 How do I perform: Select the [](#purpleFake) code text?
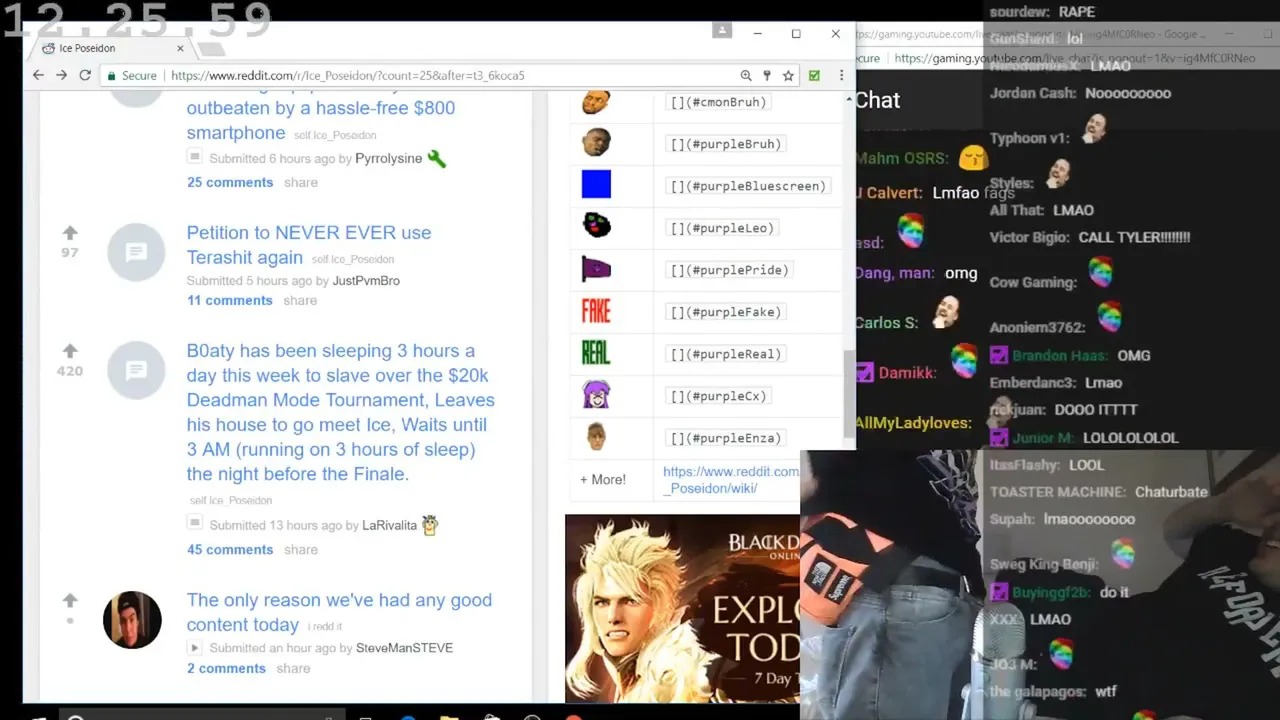coord(726,312)
